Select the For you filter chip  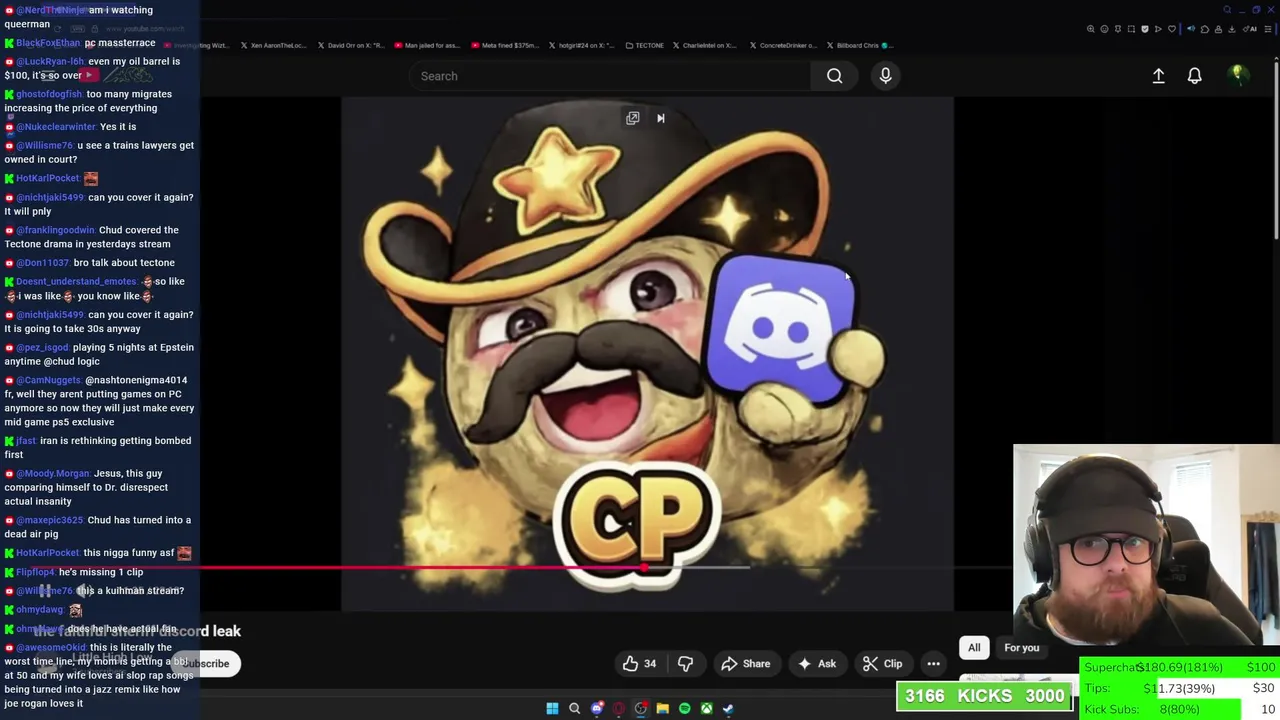(x=1022, y=648)
